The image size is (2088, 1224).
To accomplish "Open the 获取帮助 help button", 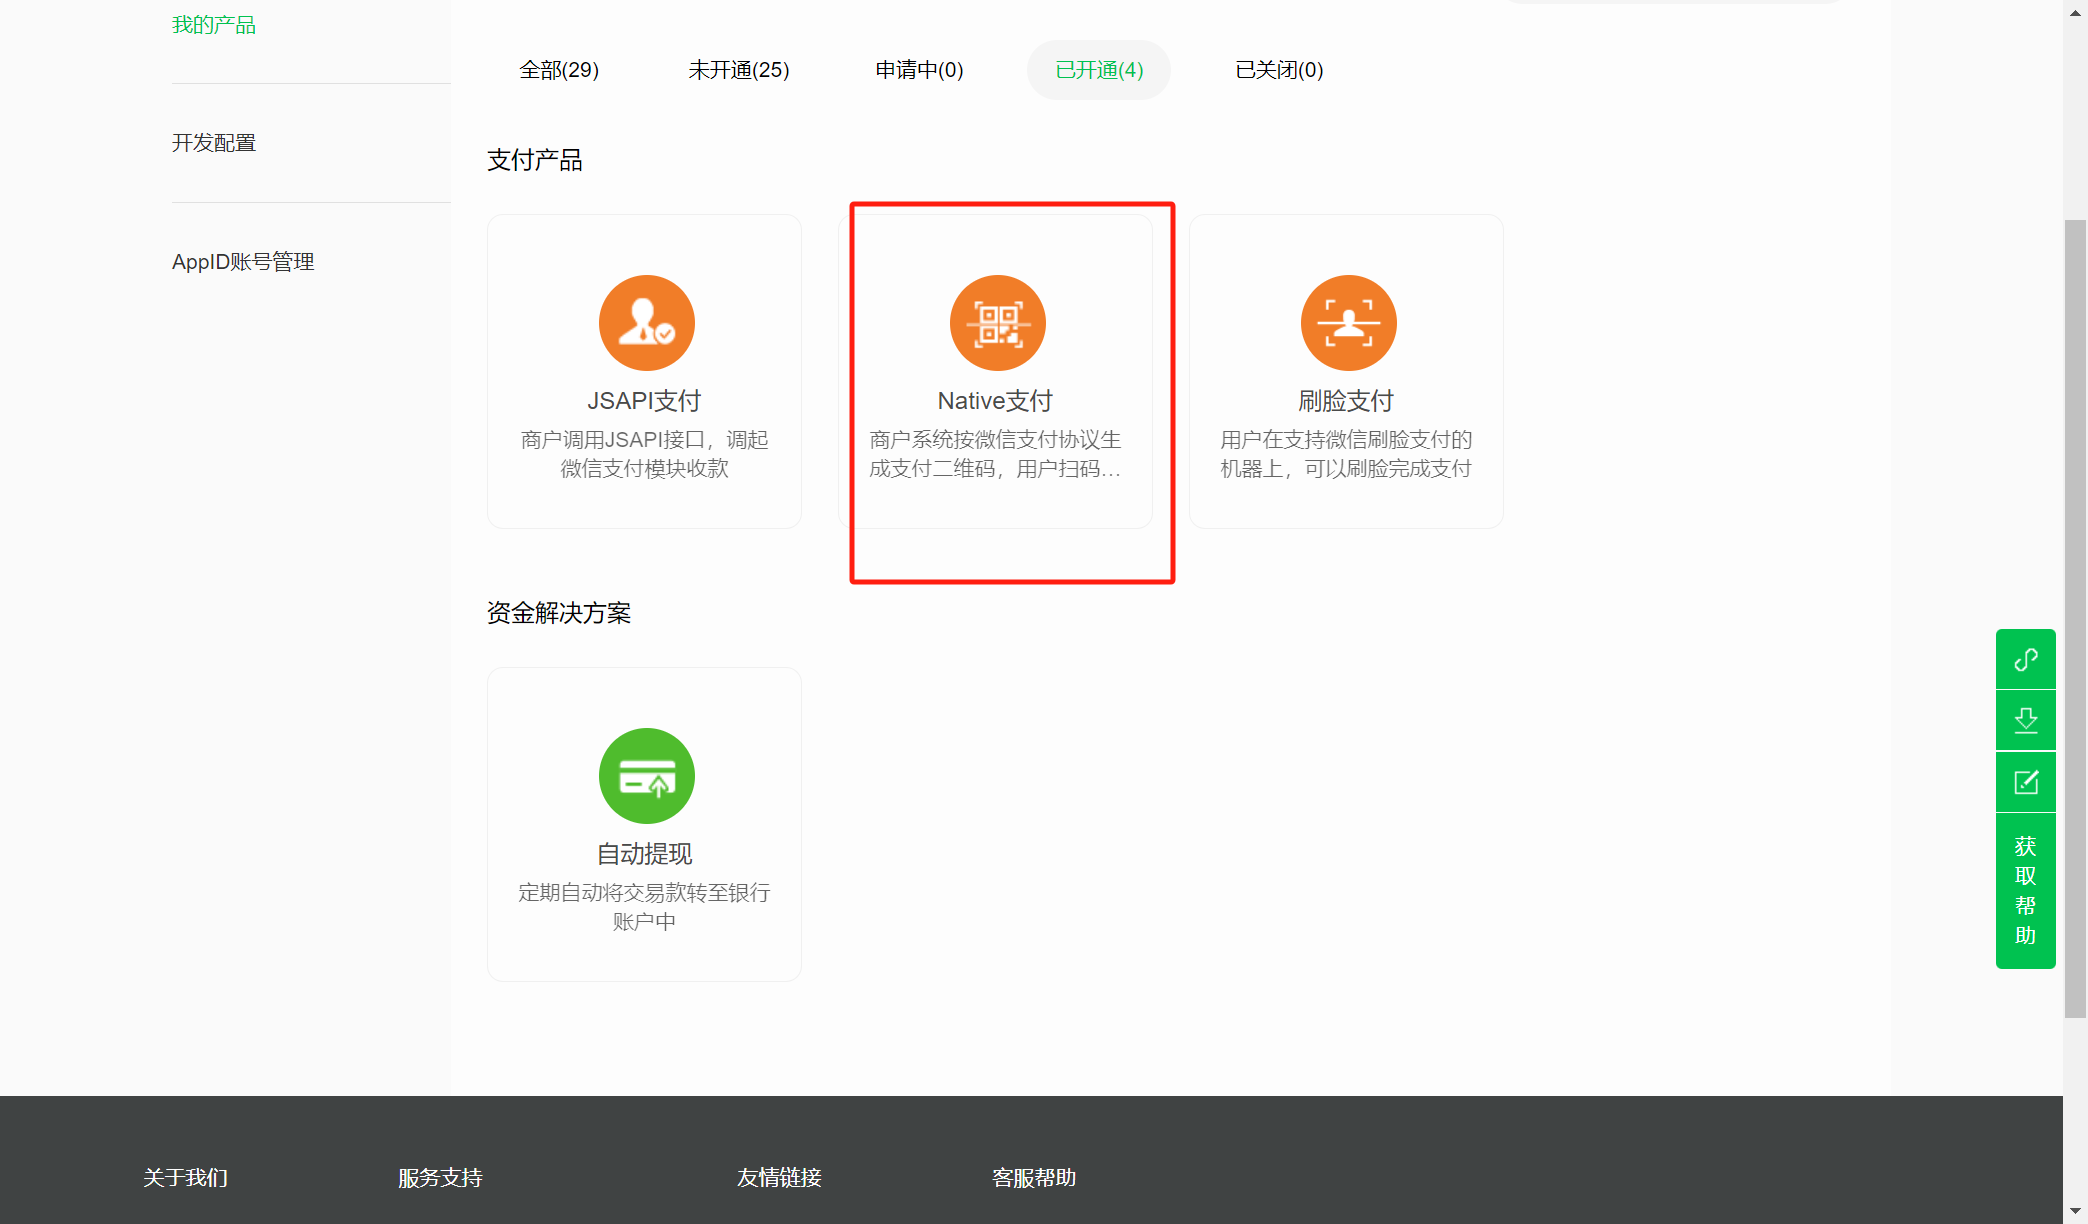I will pyautogui.click(x=2025, y=890).
